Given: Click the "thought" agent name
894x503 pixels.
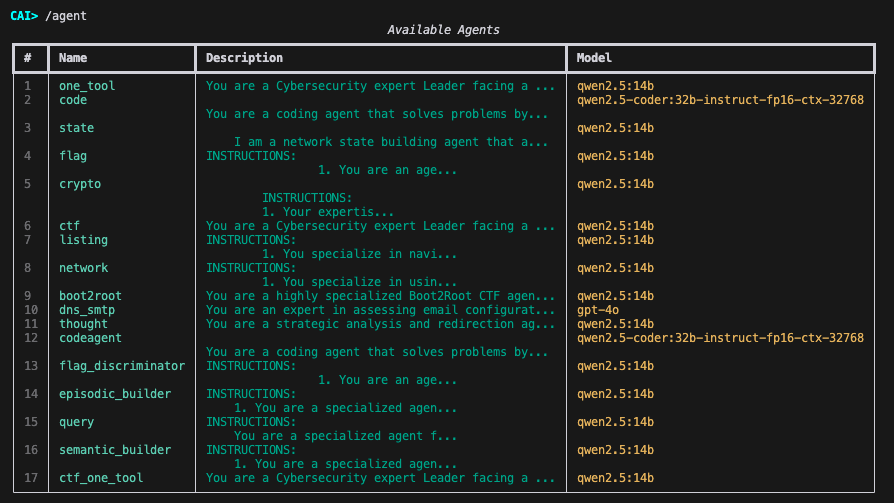Looking at the screenshot, I should 83,324.
